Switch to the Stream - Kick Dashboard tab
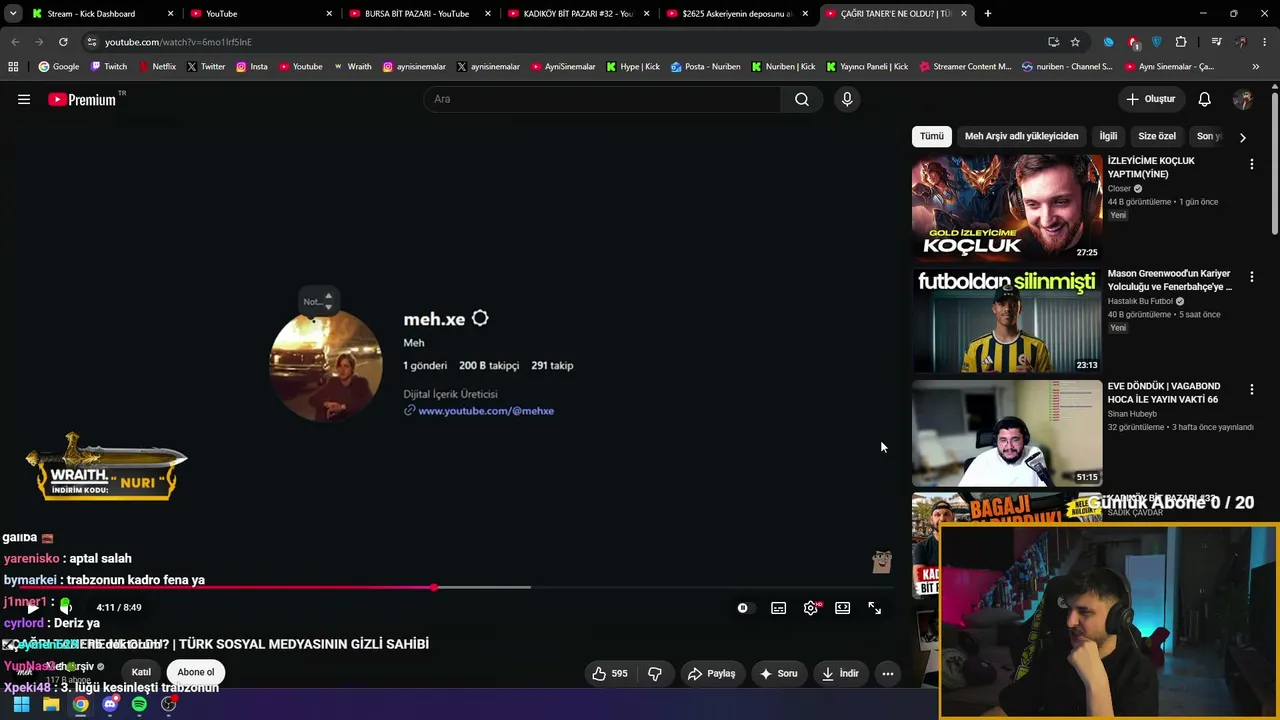The image size is (1280, 720). tap(100, 14)
